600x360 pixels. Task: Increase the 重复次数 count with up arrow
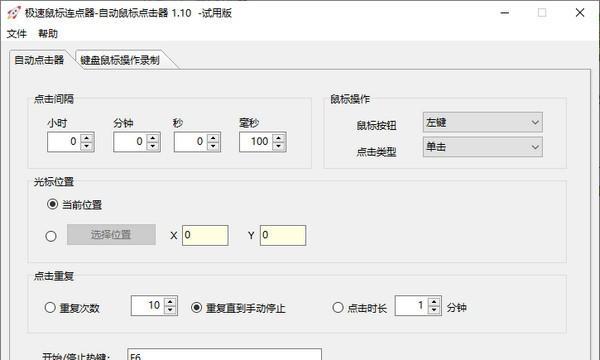[170, 301]
